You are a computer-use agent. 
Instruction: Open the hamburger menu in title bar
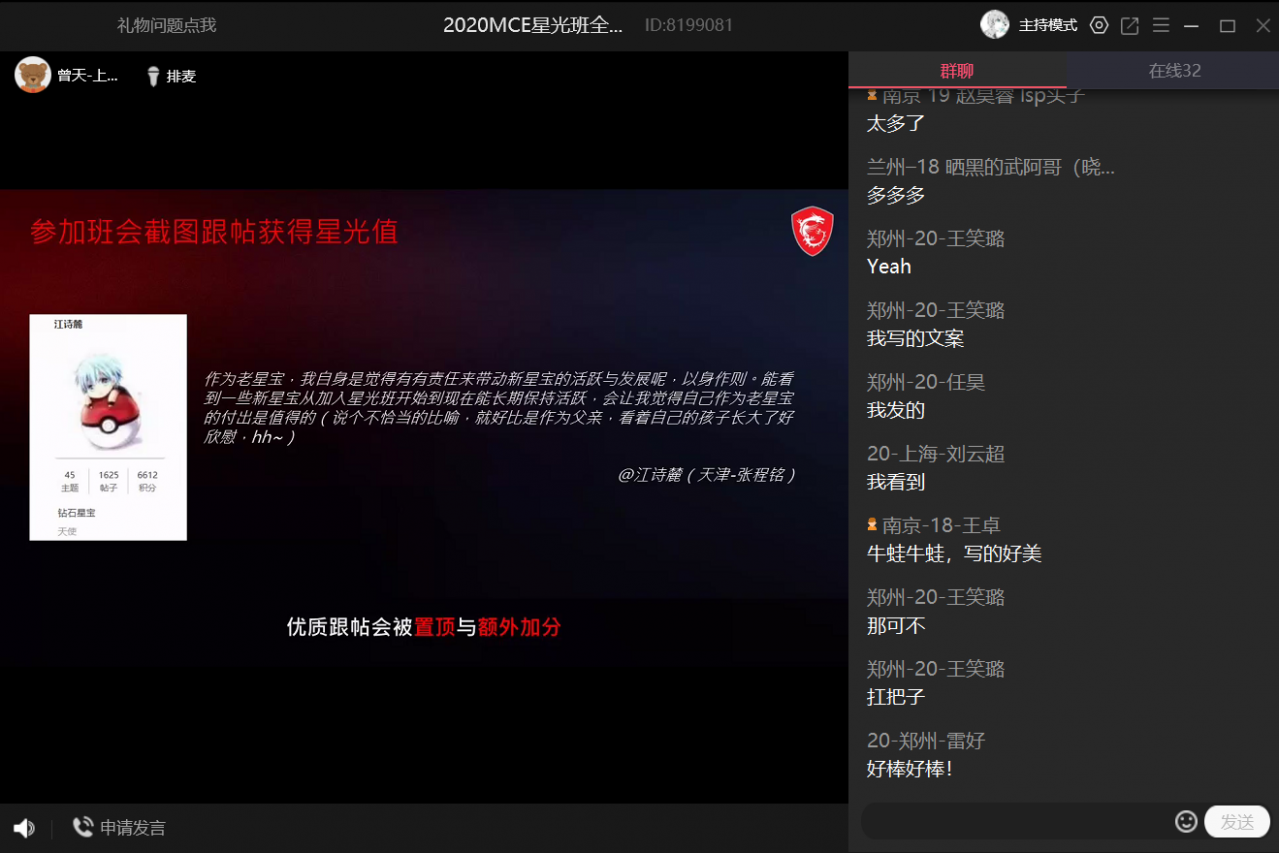[x=1161, y=26]
